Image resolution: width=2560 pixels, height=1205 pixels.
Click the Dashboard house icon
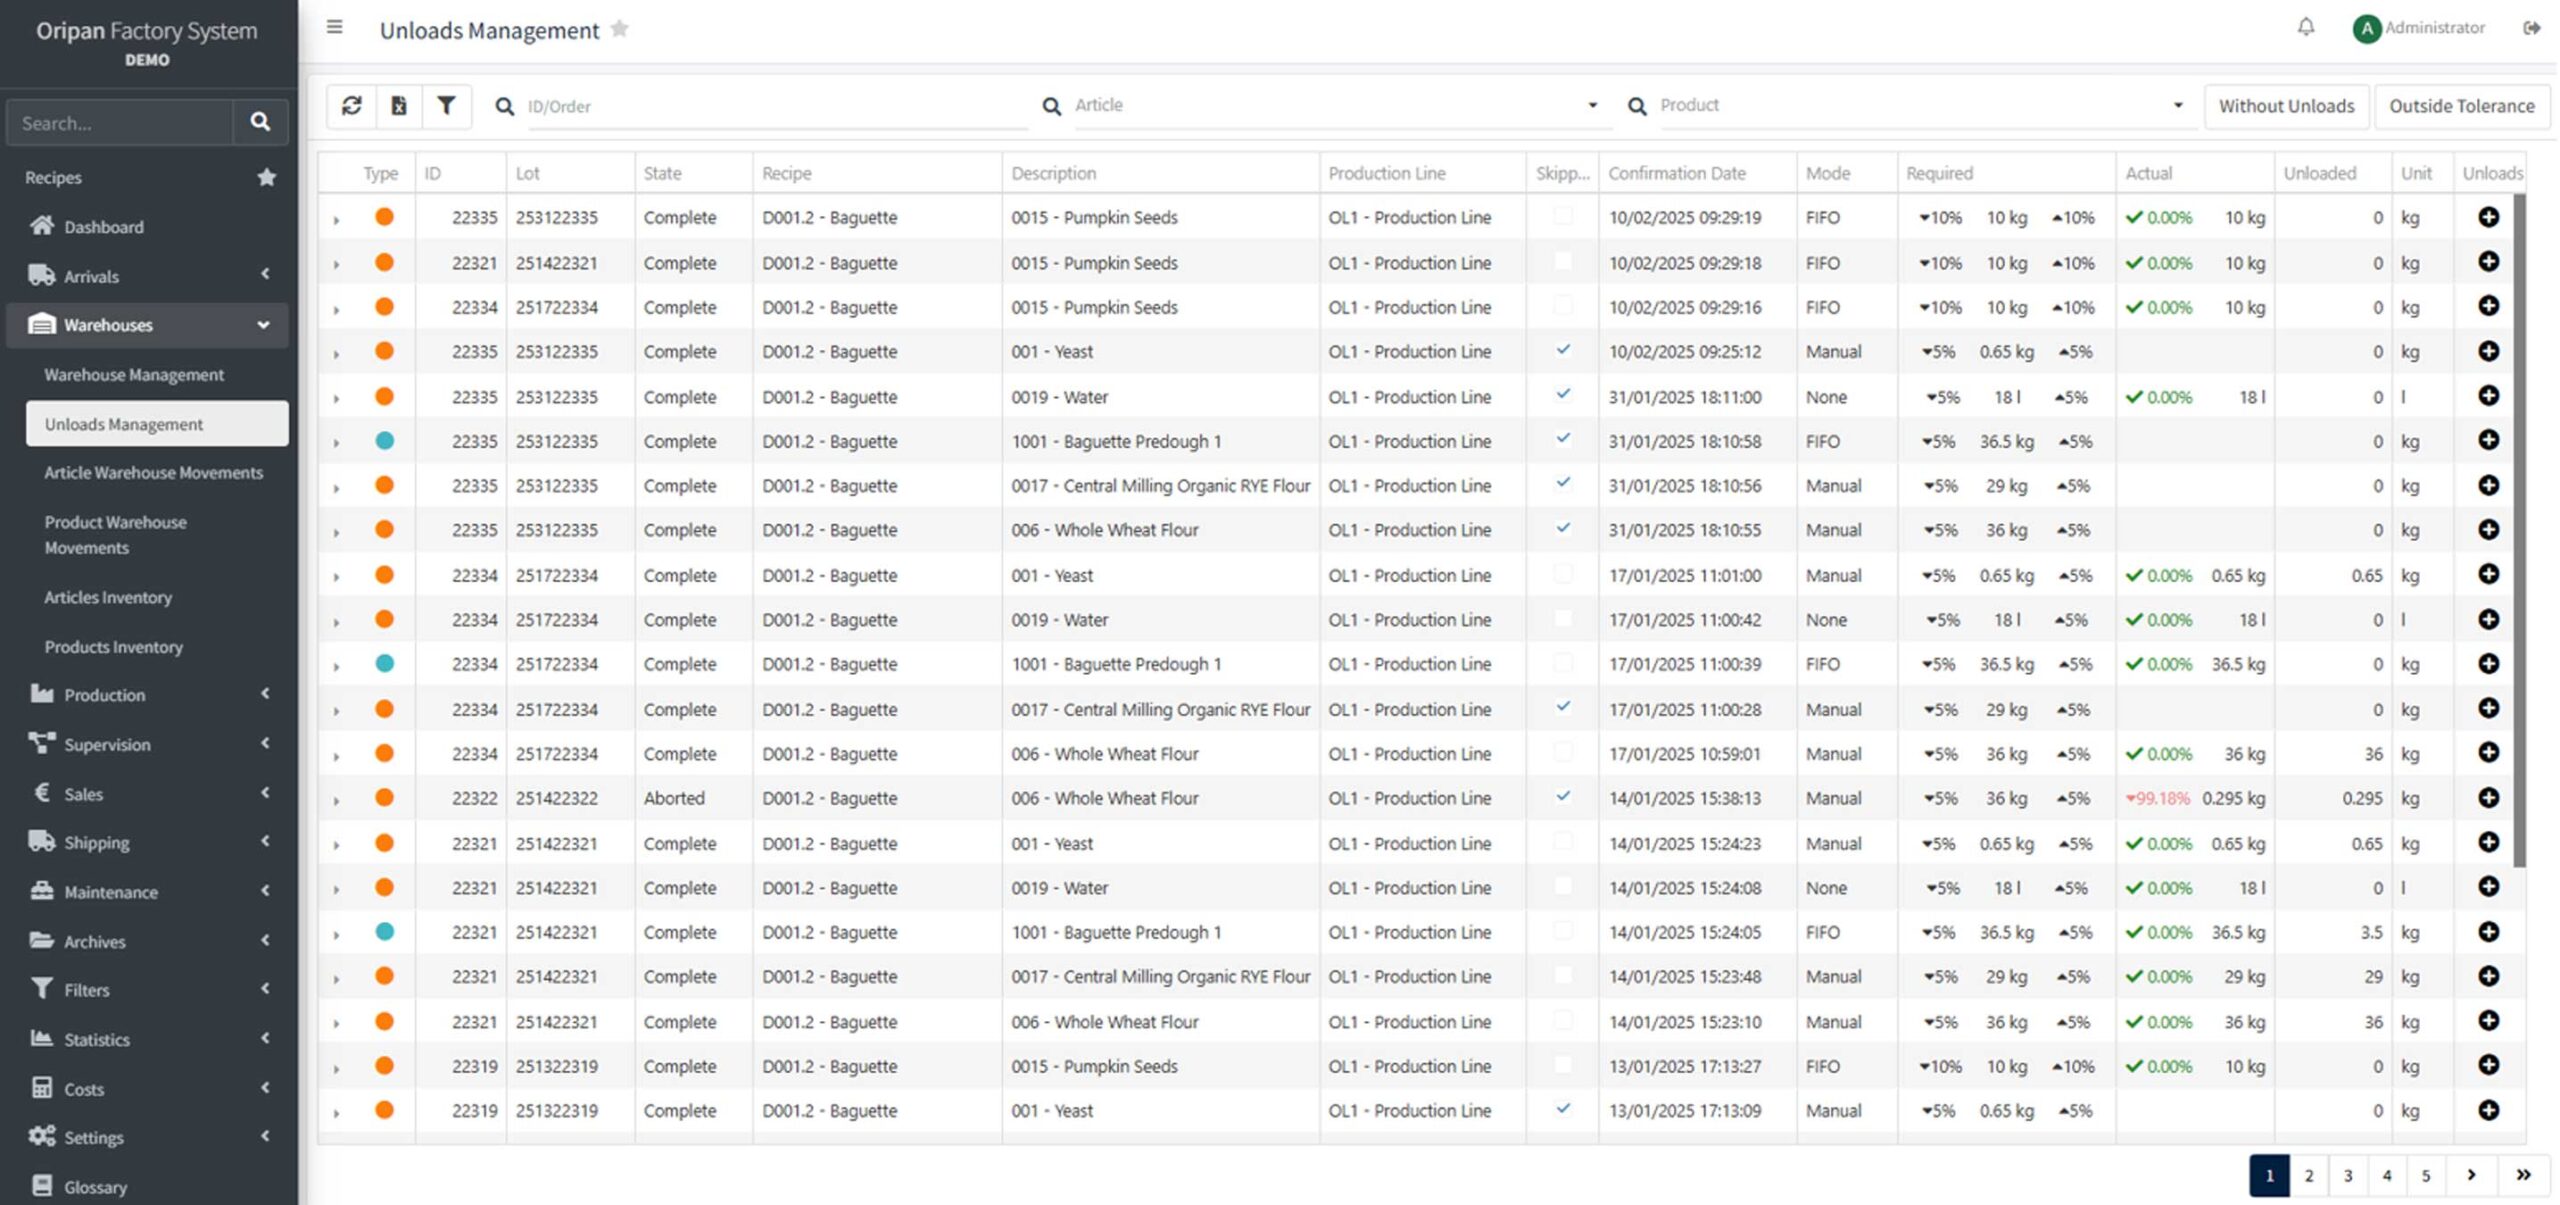coord(41,225)
